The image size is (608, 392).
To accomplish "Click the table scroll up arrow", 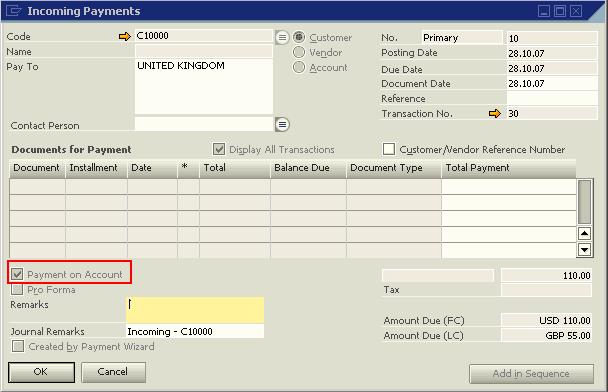I will point(584,233).
